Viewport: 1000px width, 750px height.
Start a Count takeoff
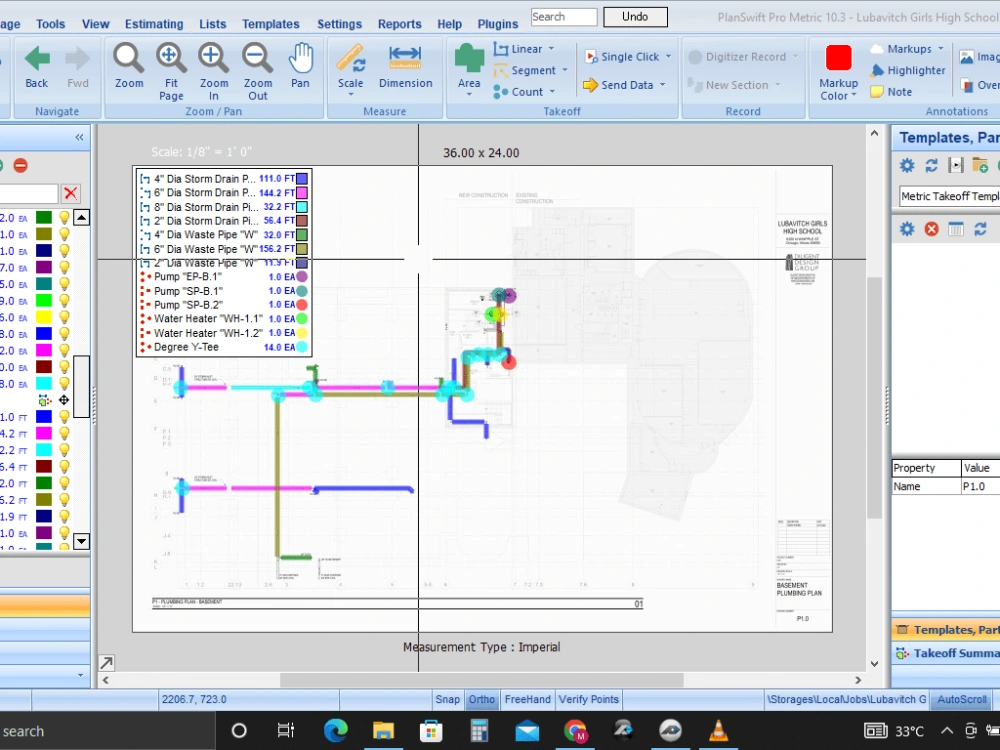(x=518, y=92)
